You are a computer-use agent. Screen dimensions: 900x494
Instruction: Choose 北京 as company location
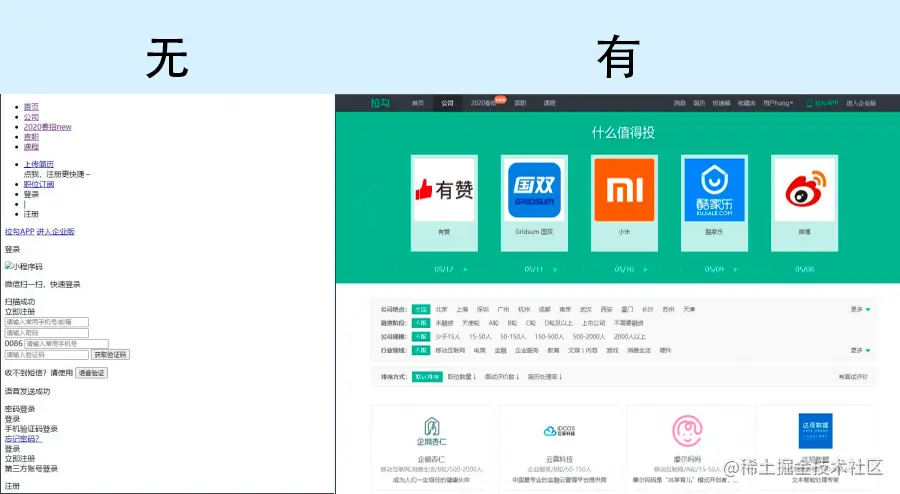pyautogui.click(x=441, y=309)
